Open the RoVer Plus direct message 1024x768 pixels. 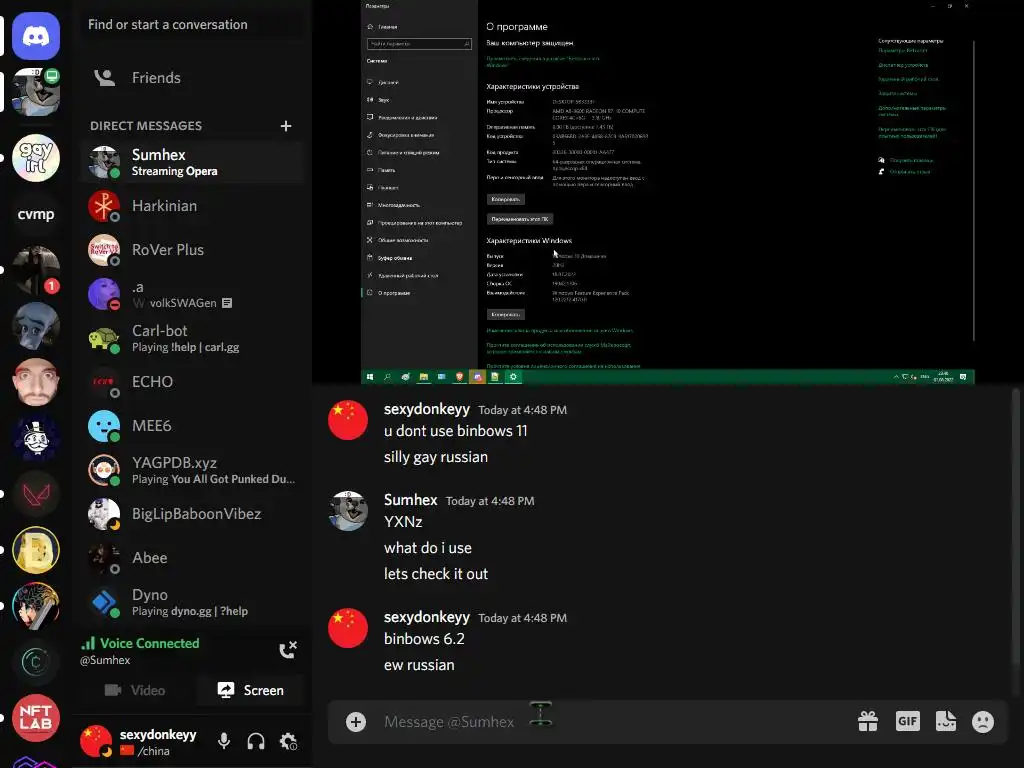(x=192, y=250)
